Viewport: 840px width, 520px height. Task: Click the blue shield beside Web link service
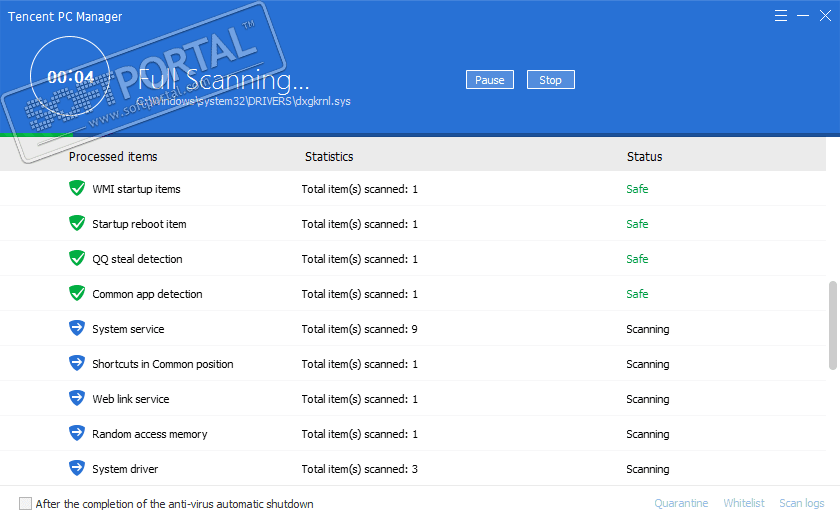tap(77, 398)
